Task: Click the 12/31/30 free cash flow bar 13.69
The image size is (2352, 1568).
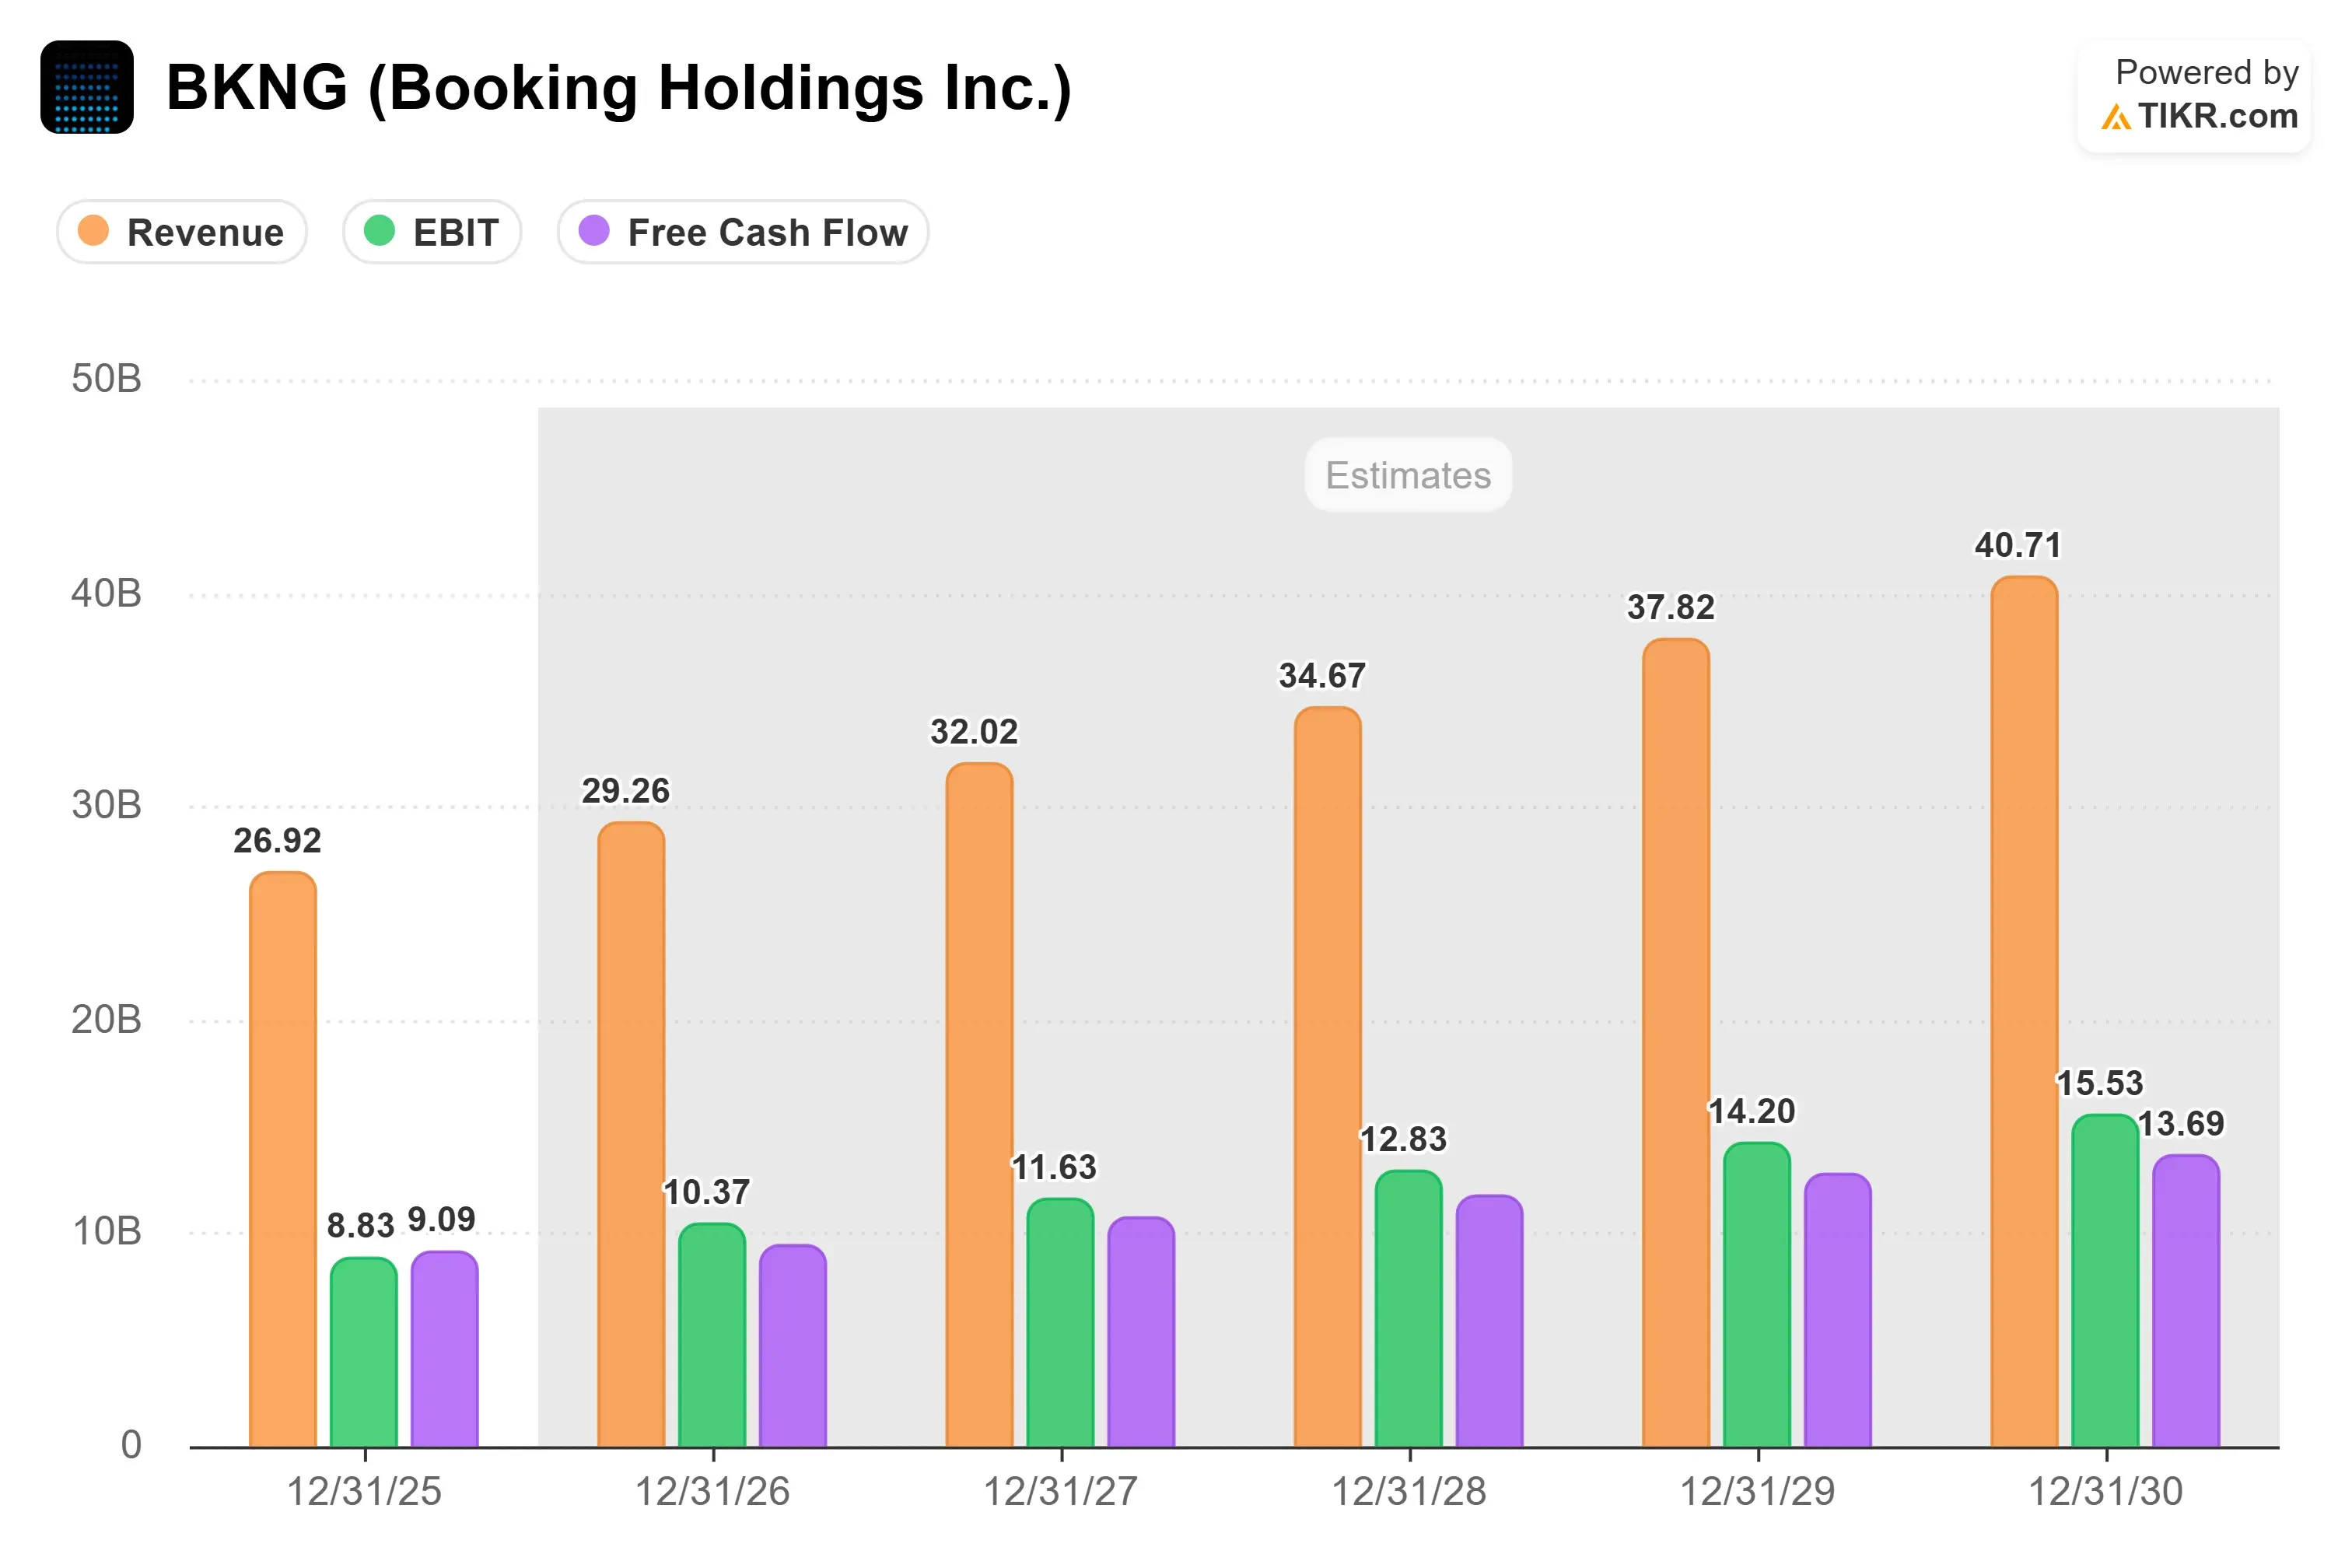Action: pos(2186,1301)
